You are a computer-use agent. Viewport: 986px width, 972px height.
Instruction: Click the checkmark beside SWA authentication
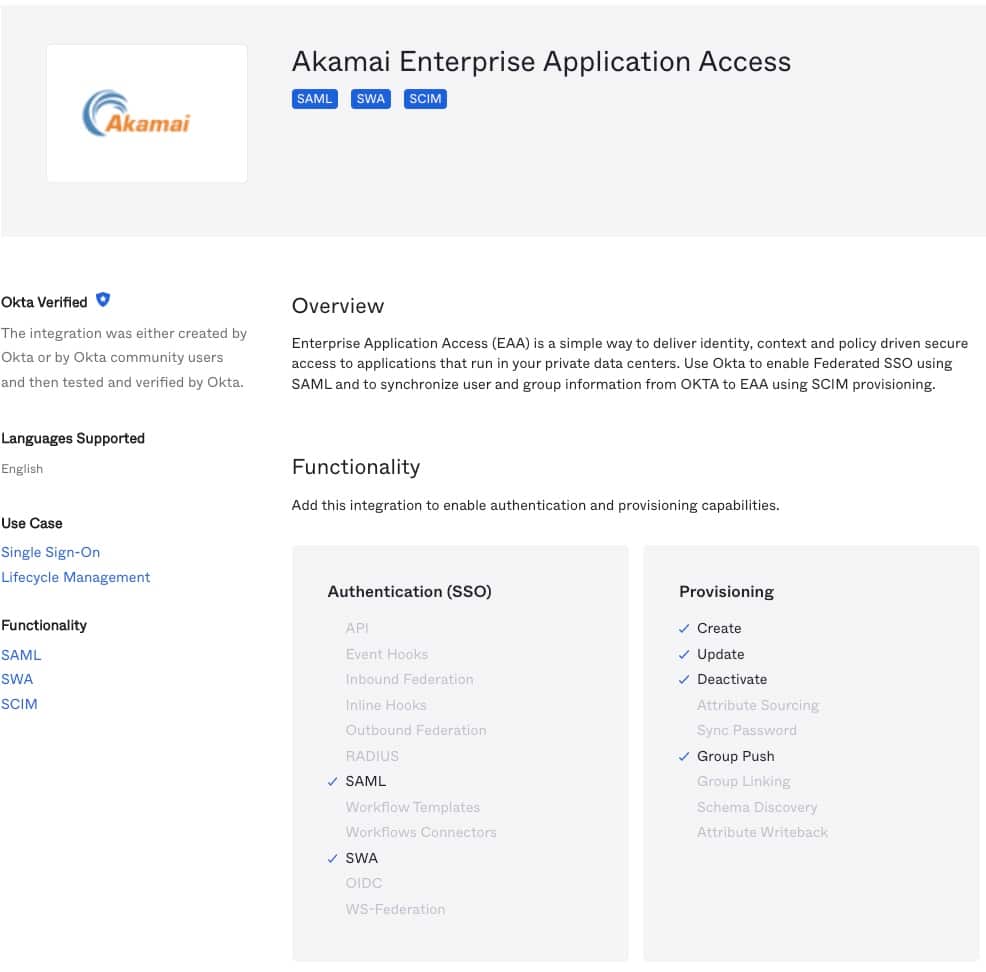pos(332,858)
